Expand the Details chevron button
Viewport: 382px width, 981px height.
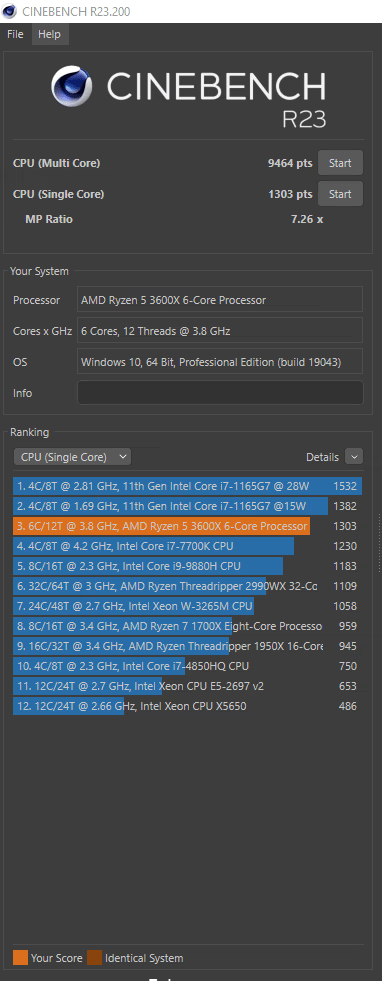click(x=354, y=457)
